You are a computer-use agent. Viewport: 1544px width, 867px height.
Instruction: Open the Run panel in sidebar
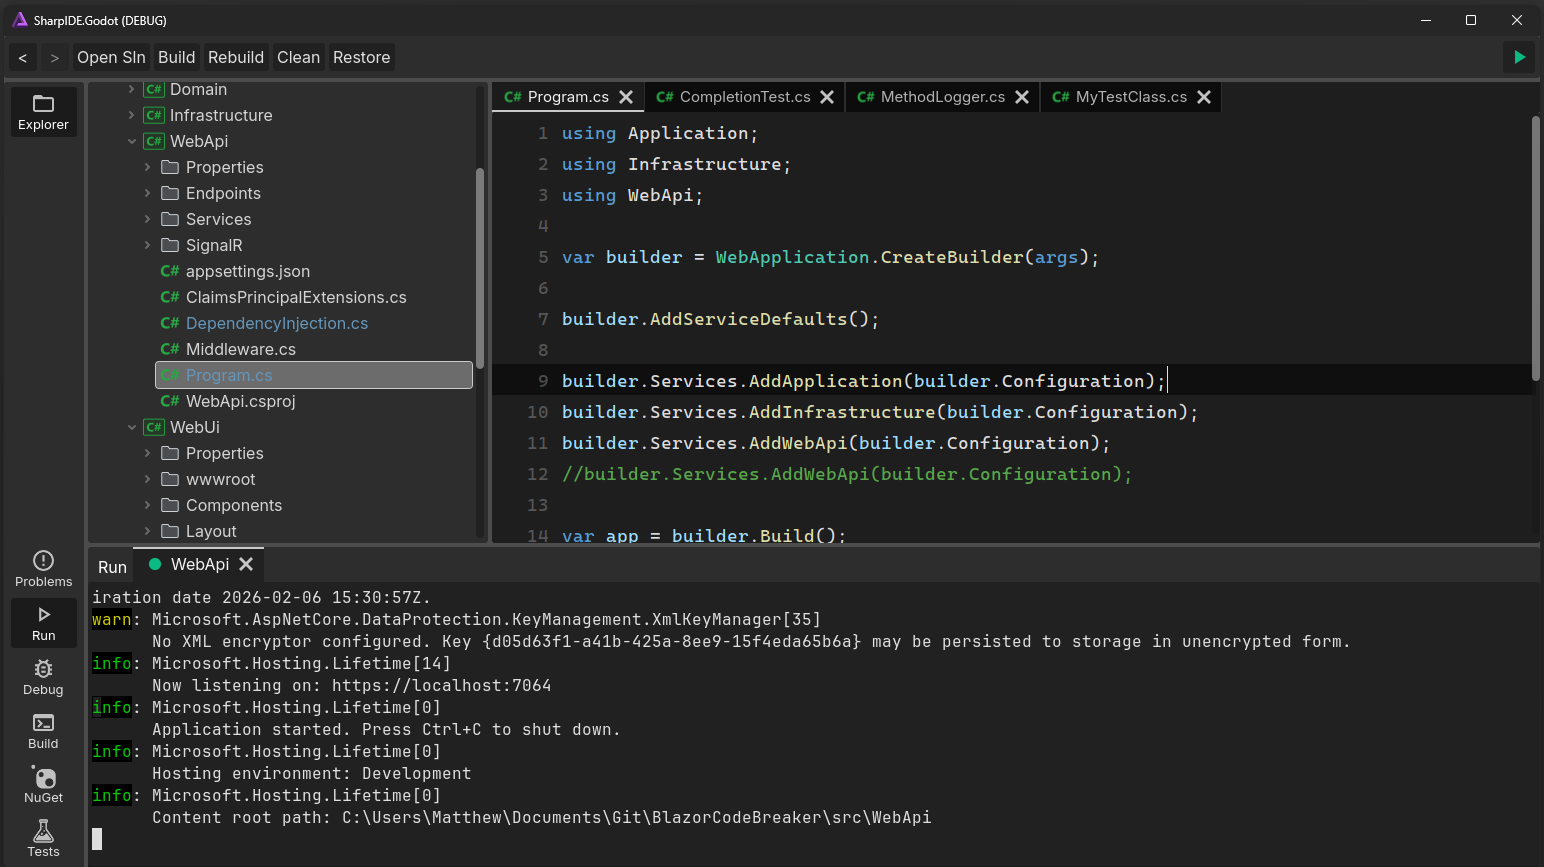click(43, 623)
